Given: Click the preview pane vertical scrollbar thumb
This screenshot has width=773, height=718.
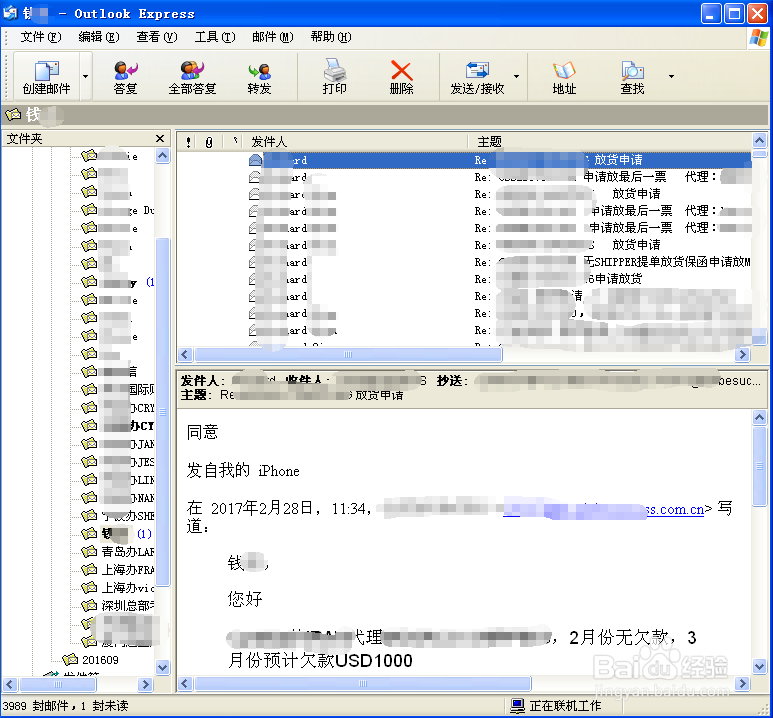Looking at the screenshot, I should click(760, 466).
